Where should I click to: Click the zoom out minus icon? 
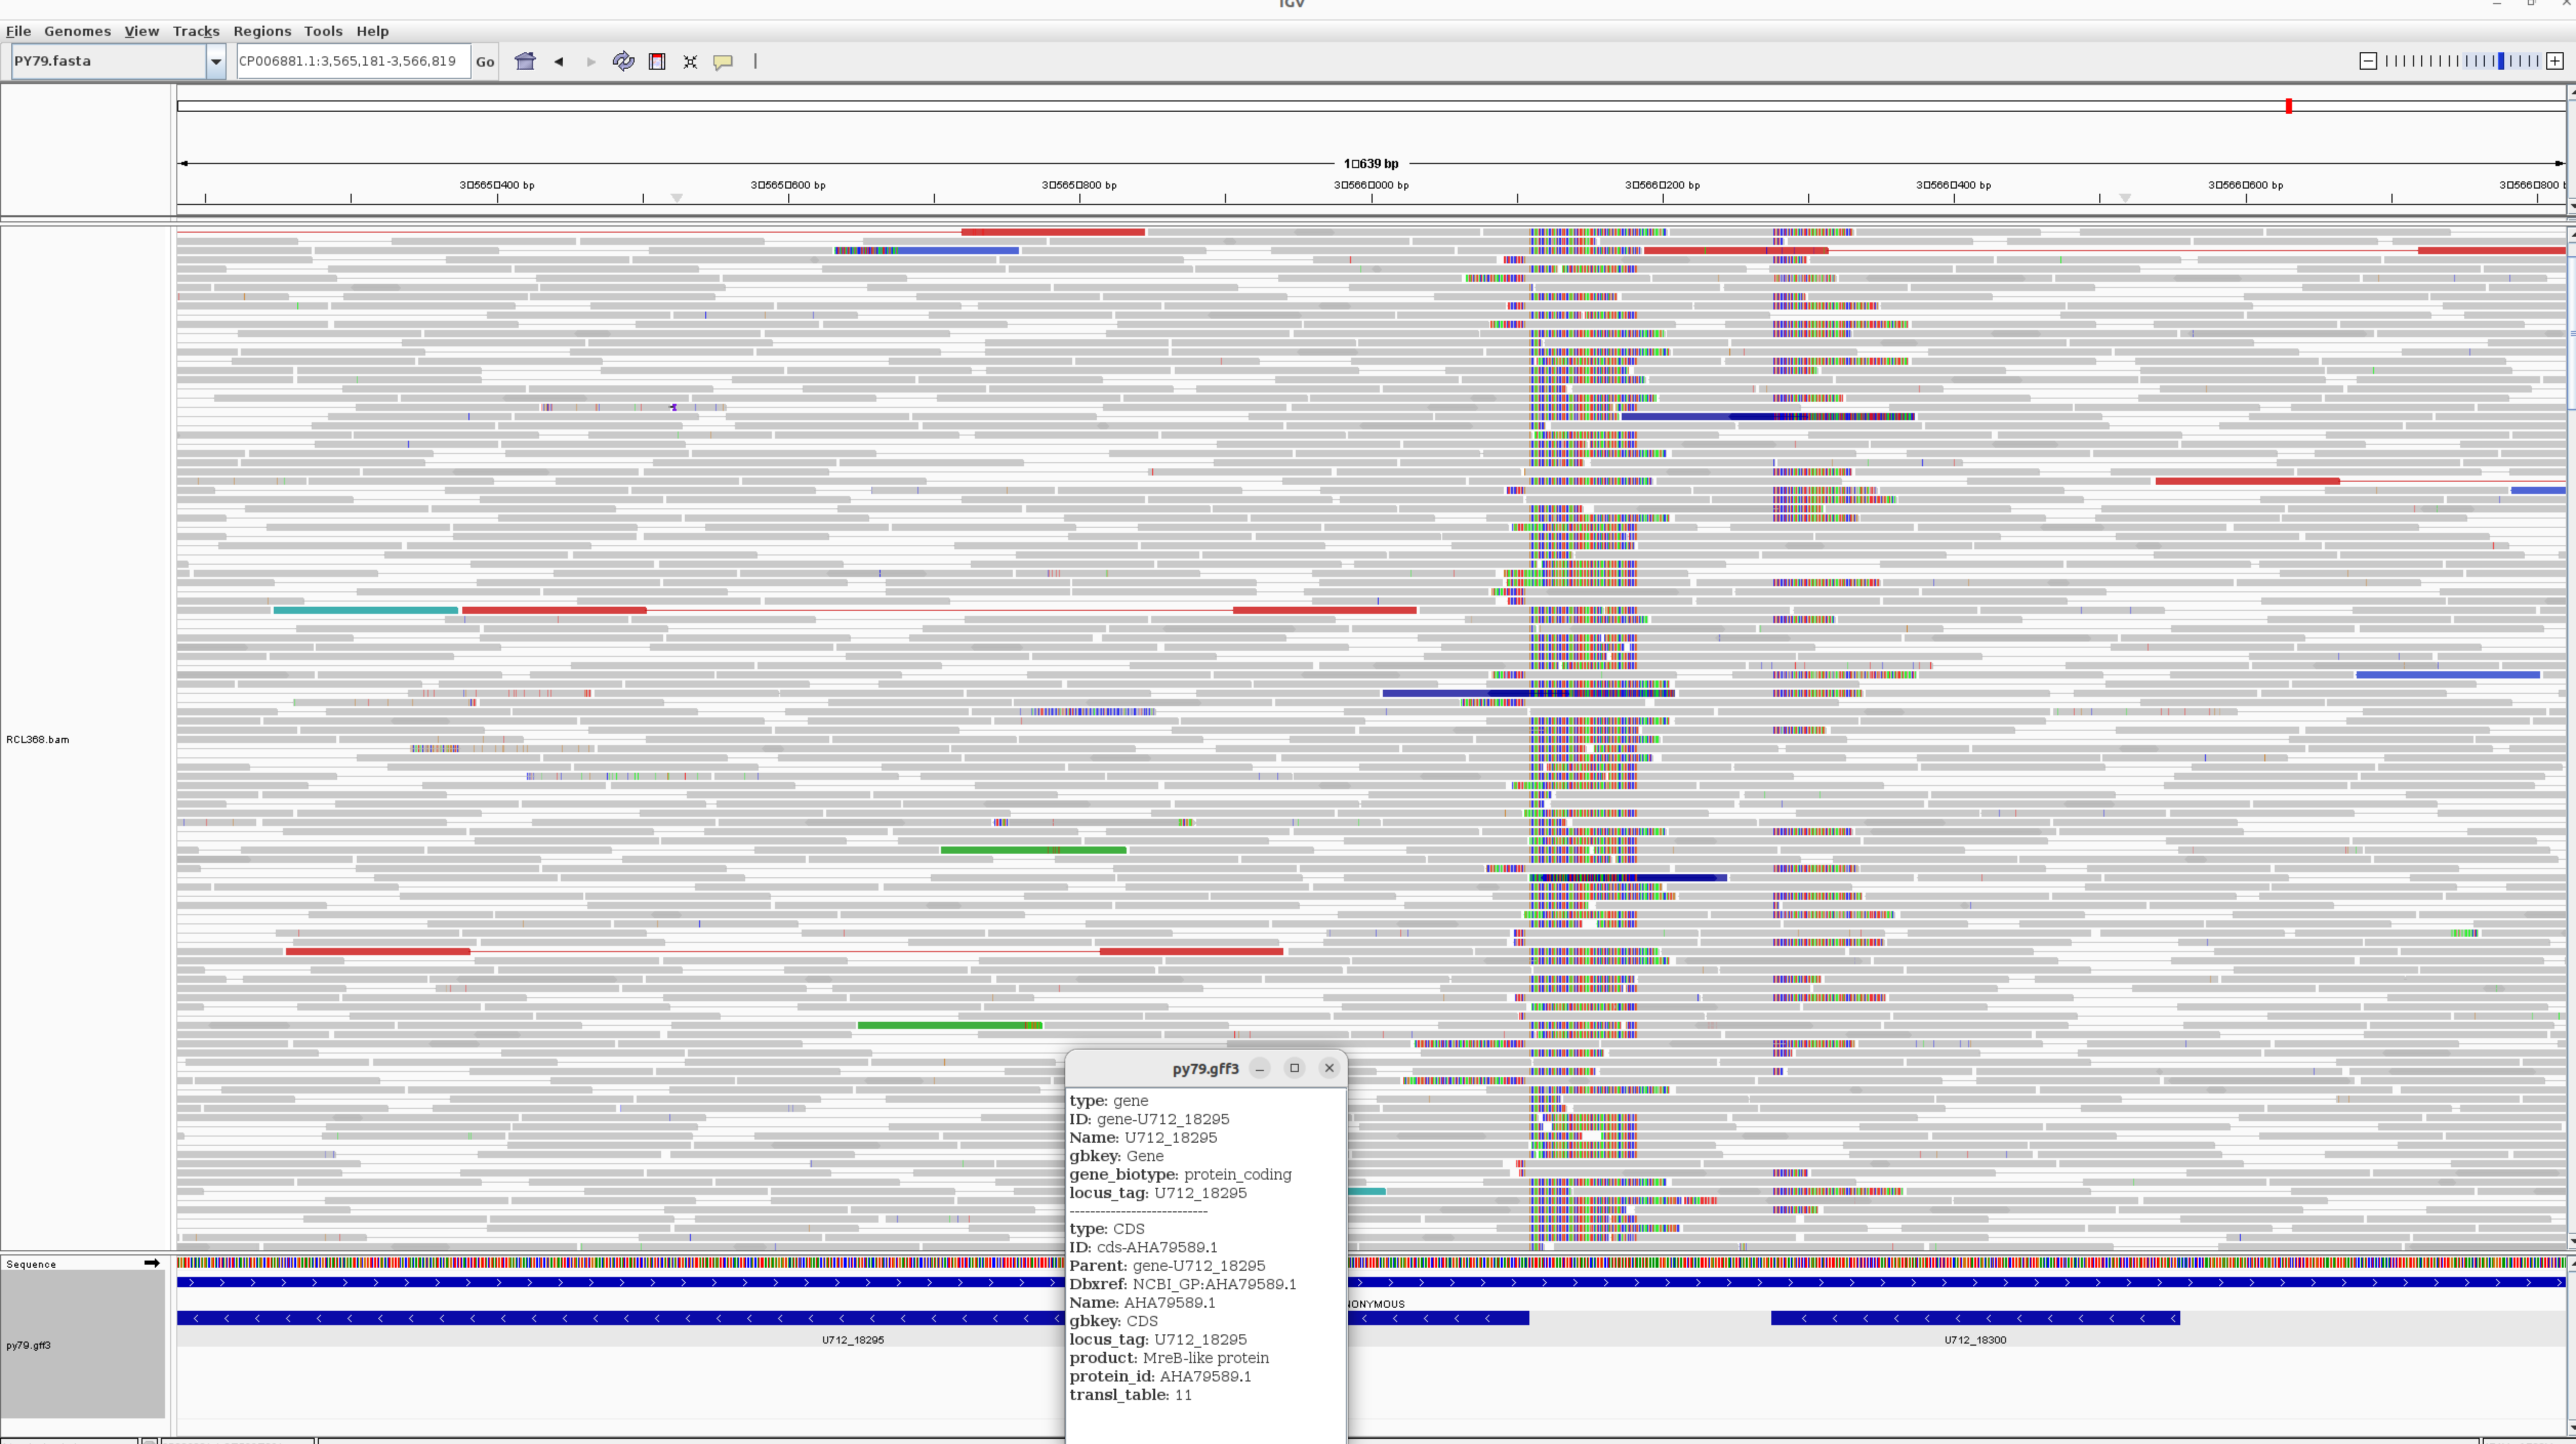click(2368, 61)
